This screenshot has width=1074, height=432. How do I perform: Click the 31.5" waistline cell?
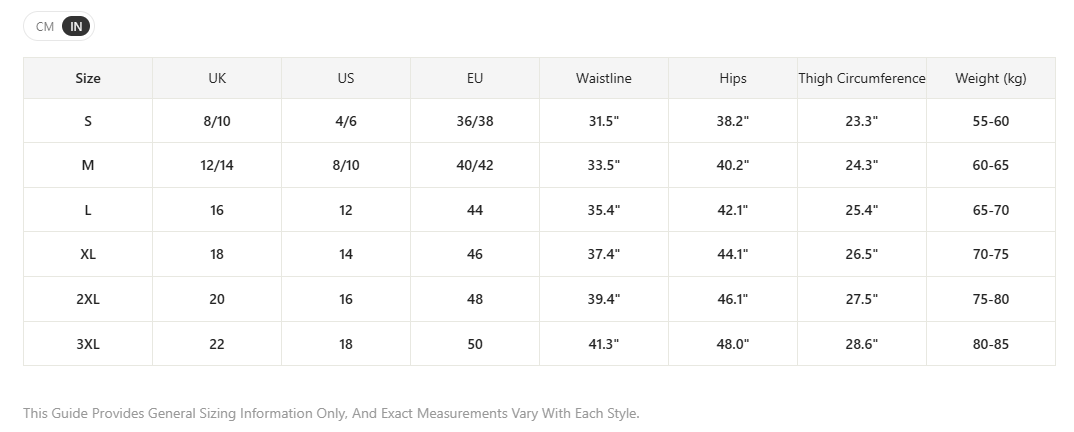click(x=603, y=121)
